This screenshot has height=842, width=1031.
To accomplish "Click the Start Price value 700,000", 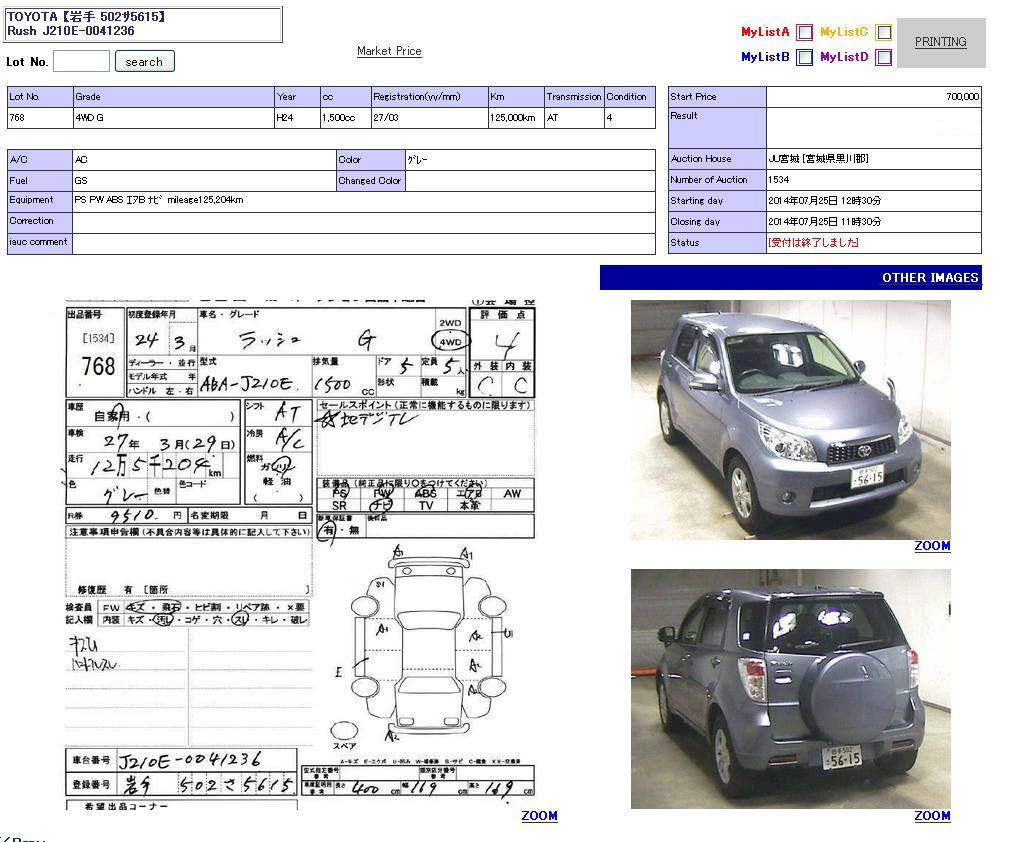I will click(962, 97).
